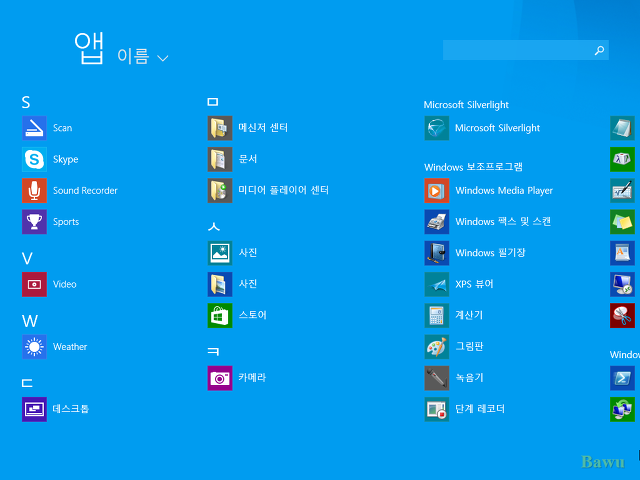
Task: Select the ㅁ group header
Action: click(213, 102)
